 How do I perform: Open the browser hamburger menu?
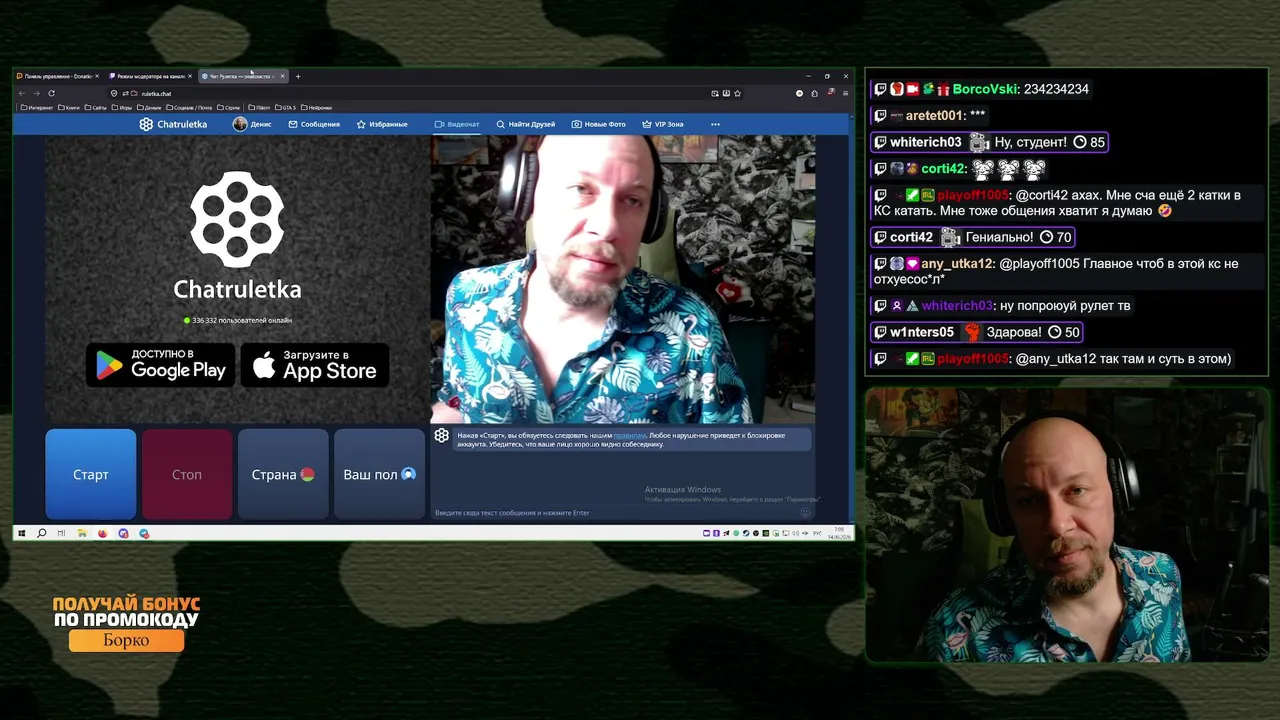845,93
